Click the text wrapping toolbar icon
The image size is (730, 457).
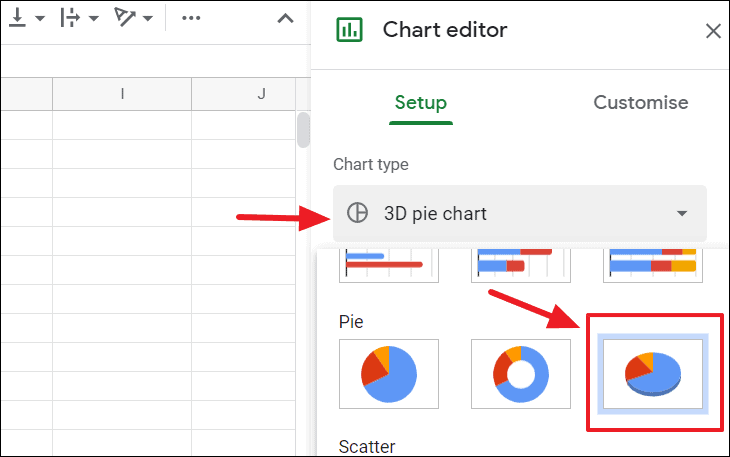tap(70, 18)
